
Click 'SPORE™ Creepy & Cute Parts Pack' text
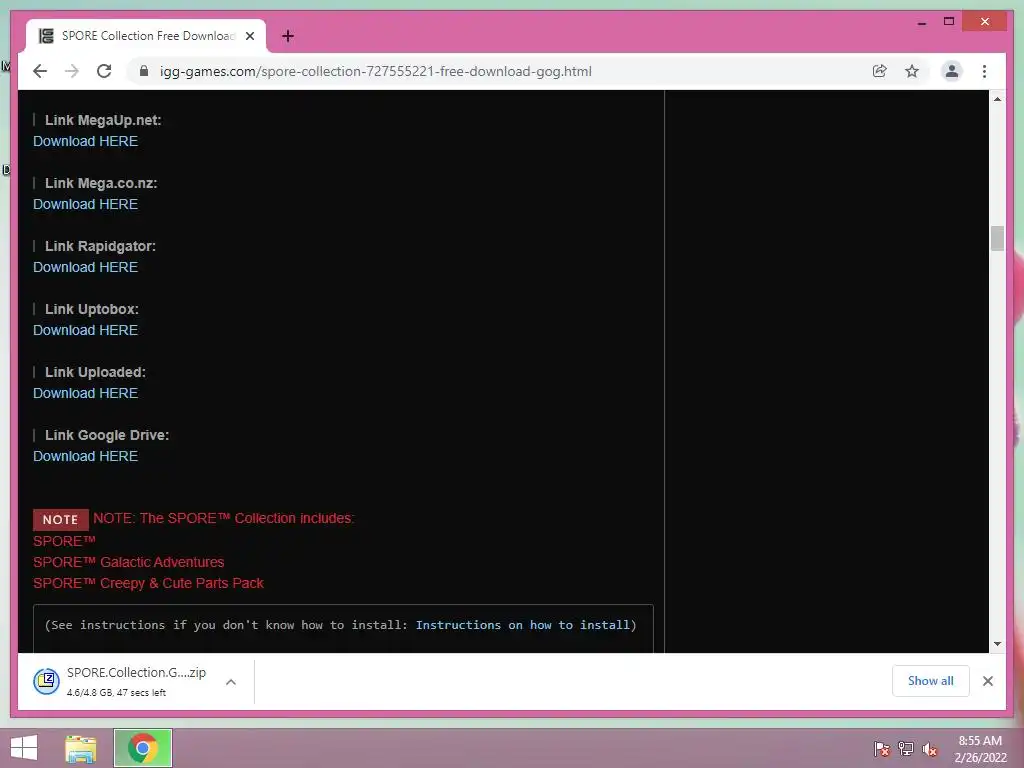point(148,583)
